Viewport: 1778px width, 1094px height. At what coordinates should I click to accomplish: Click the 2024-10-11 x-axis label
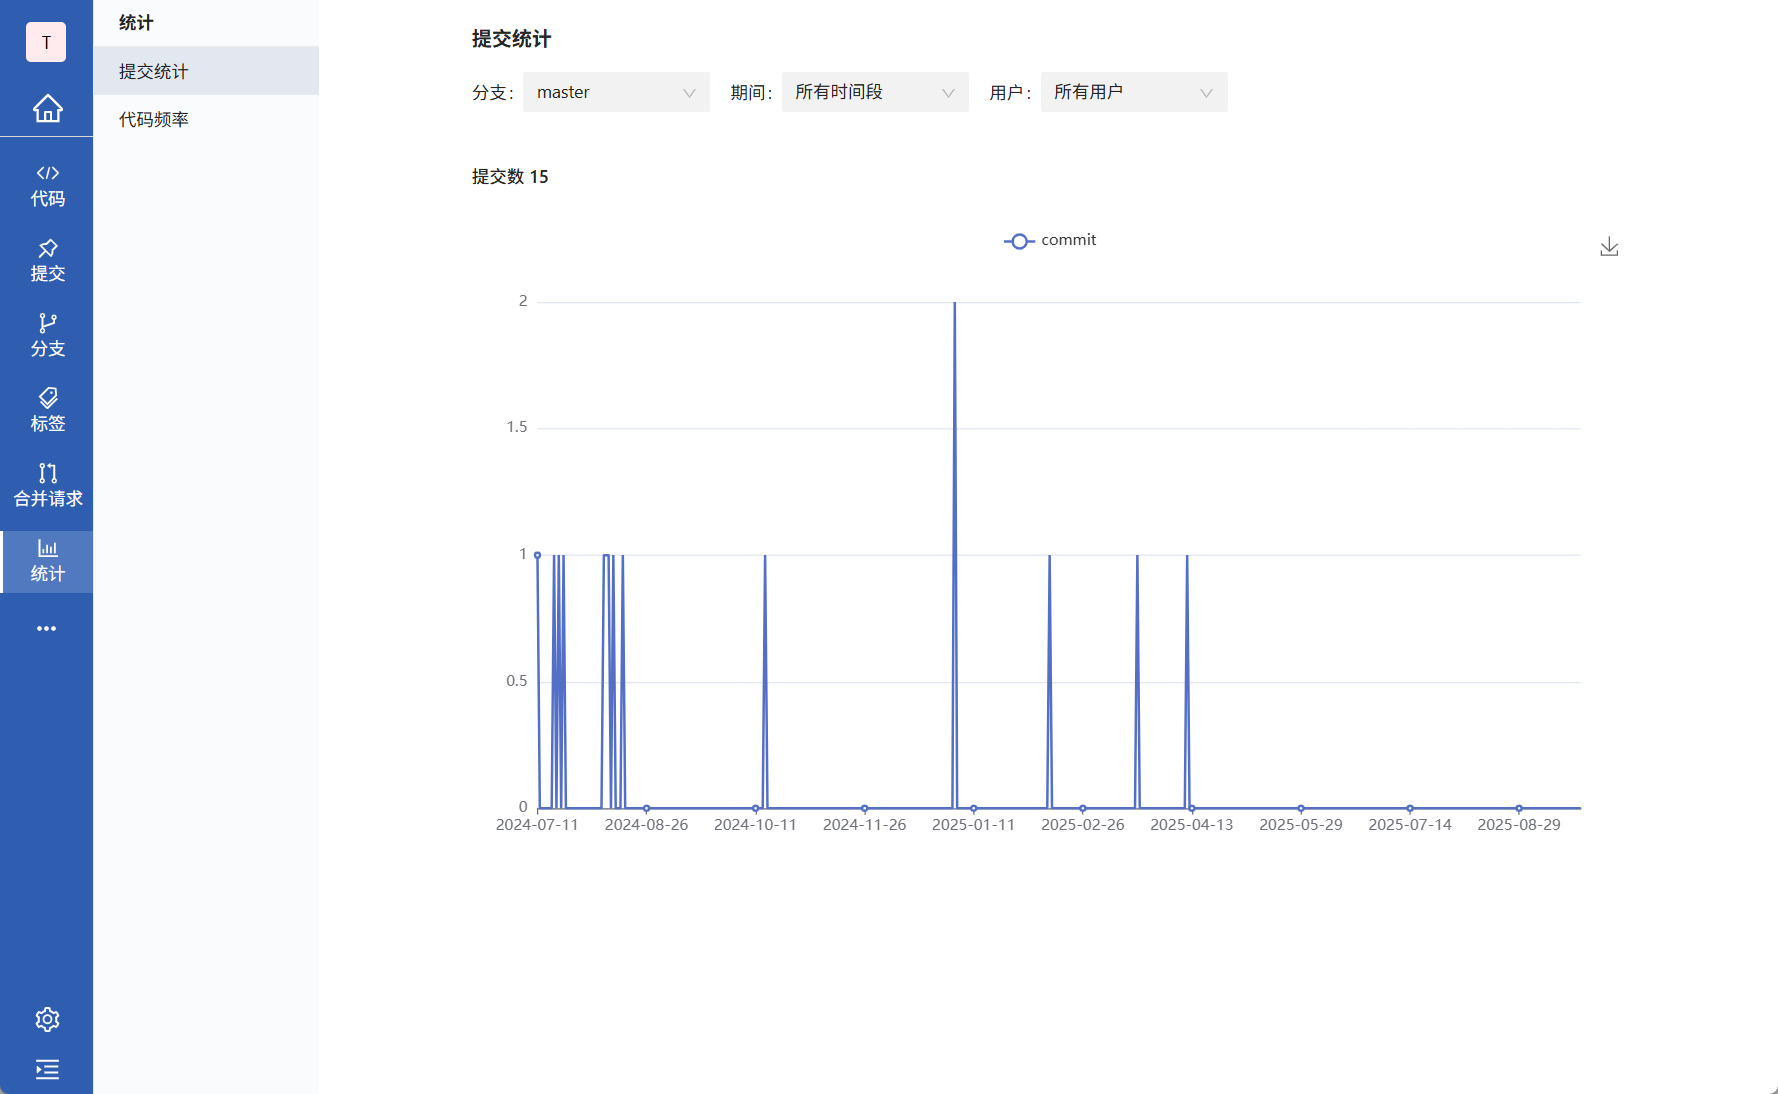pyautogui.click(x=755, y=825)
